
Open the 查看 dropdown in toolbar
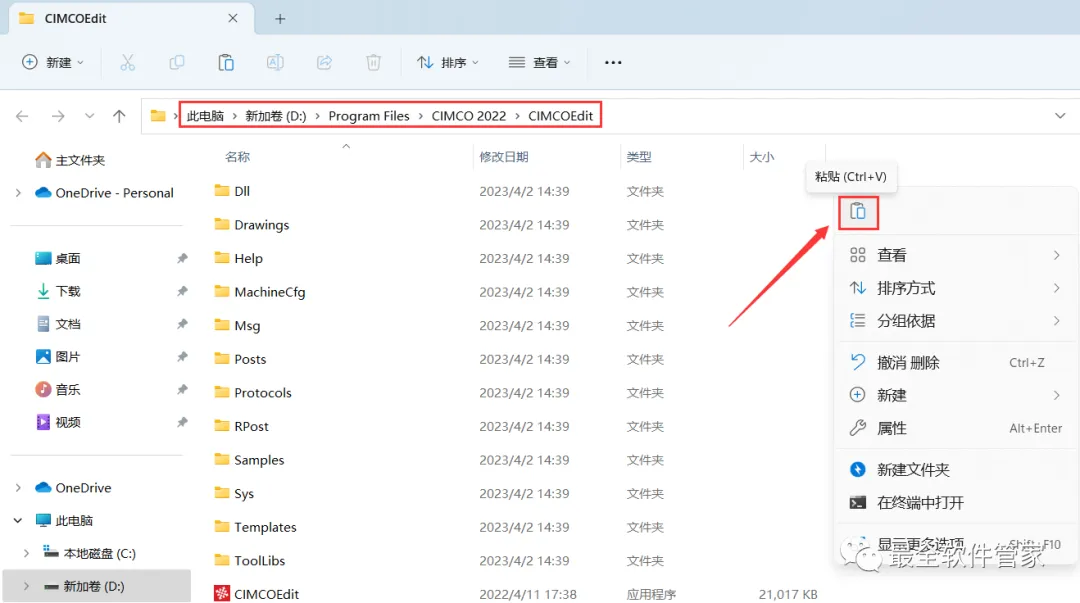(539, 63)
